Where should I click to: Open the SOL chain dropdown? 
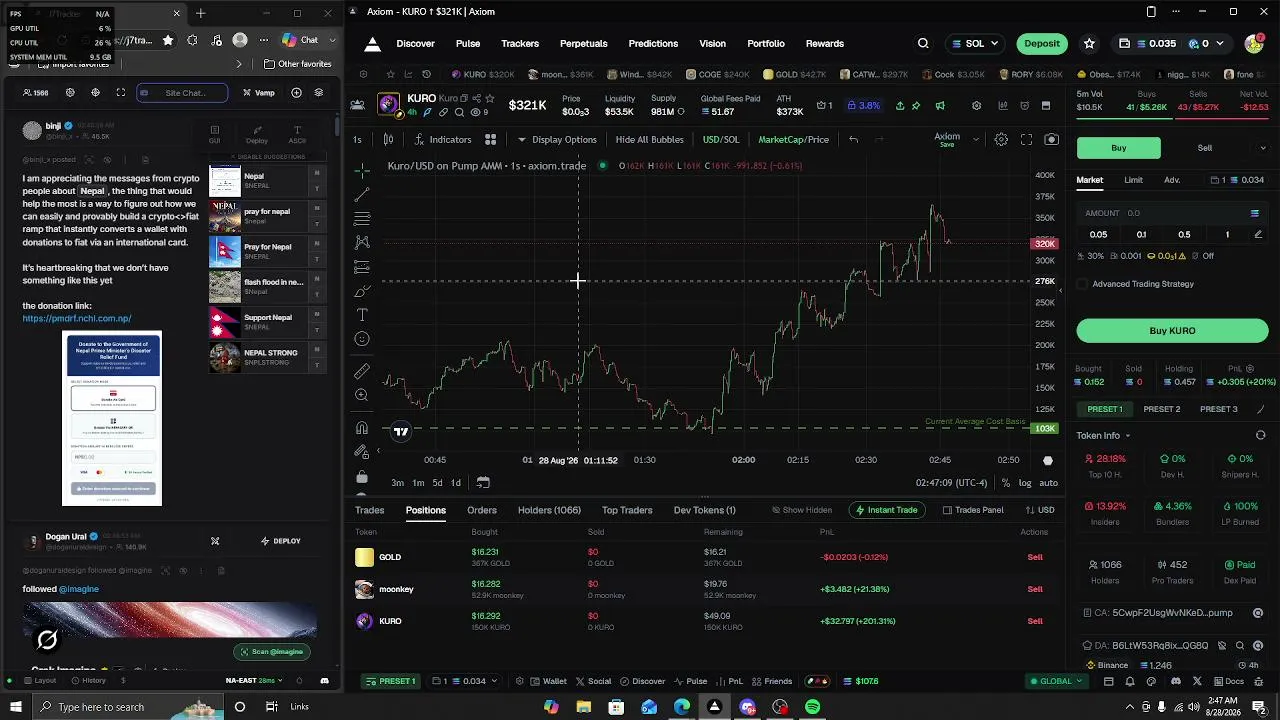974,44
